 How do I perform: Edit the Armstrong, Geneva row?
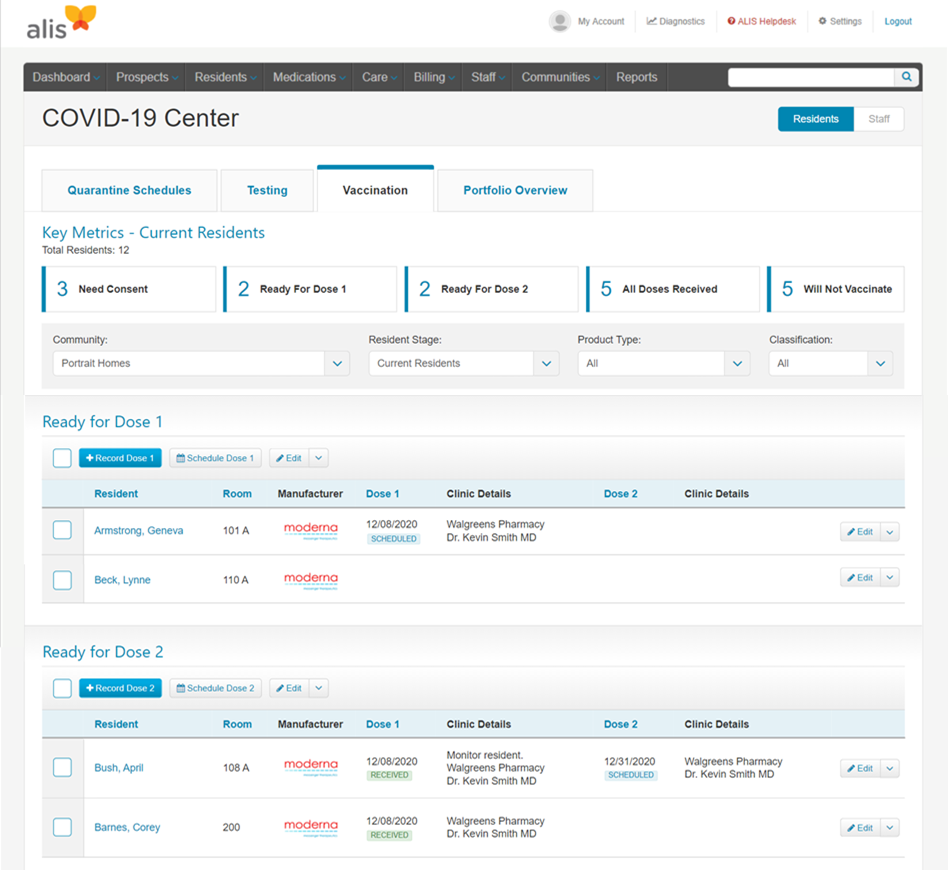click(x=860, y=532)
